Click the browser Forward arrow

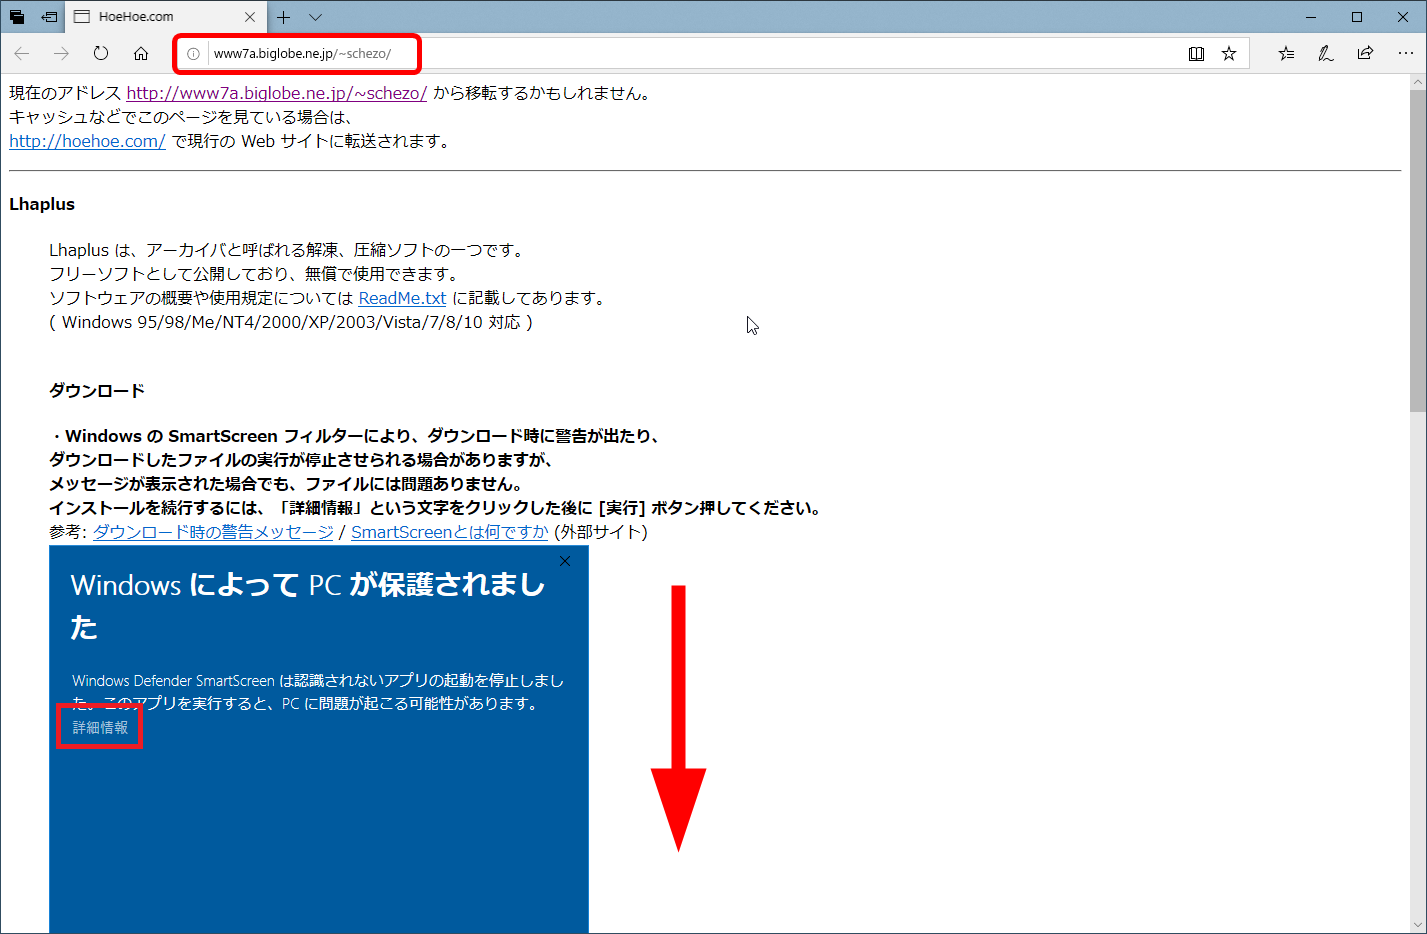[x=62, y=54]
